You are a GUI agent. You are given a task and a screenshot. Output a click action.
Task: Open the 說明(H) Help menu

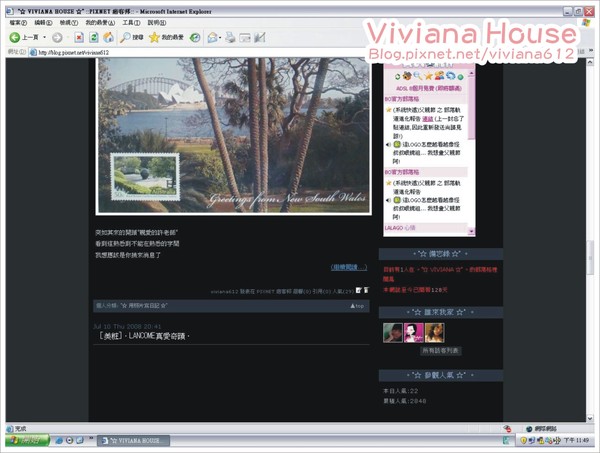[157, 23]
